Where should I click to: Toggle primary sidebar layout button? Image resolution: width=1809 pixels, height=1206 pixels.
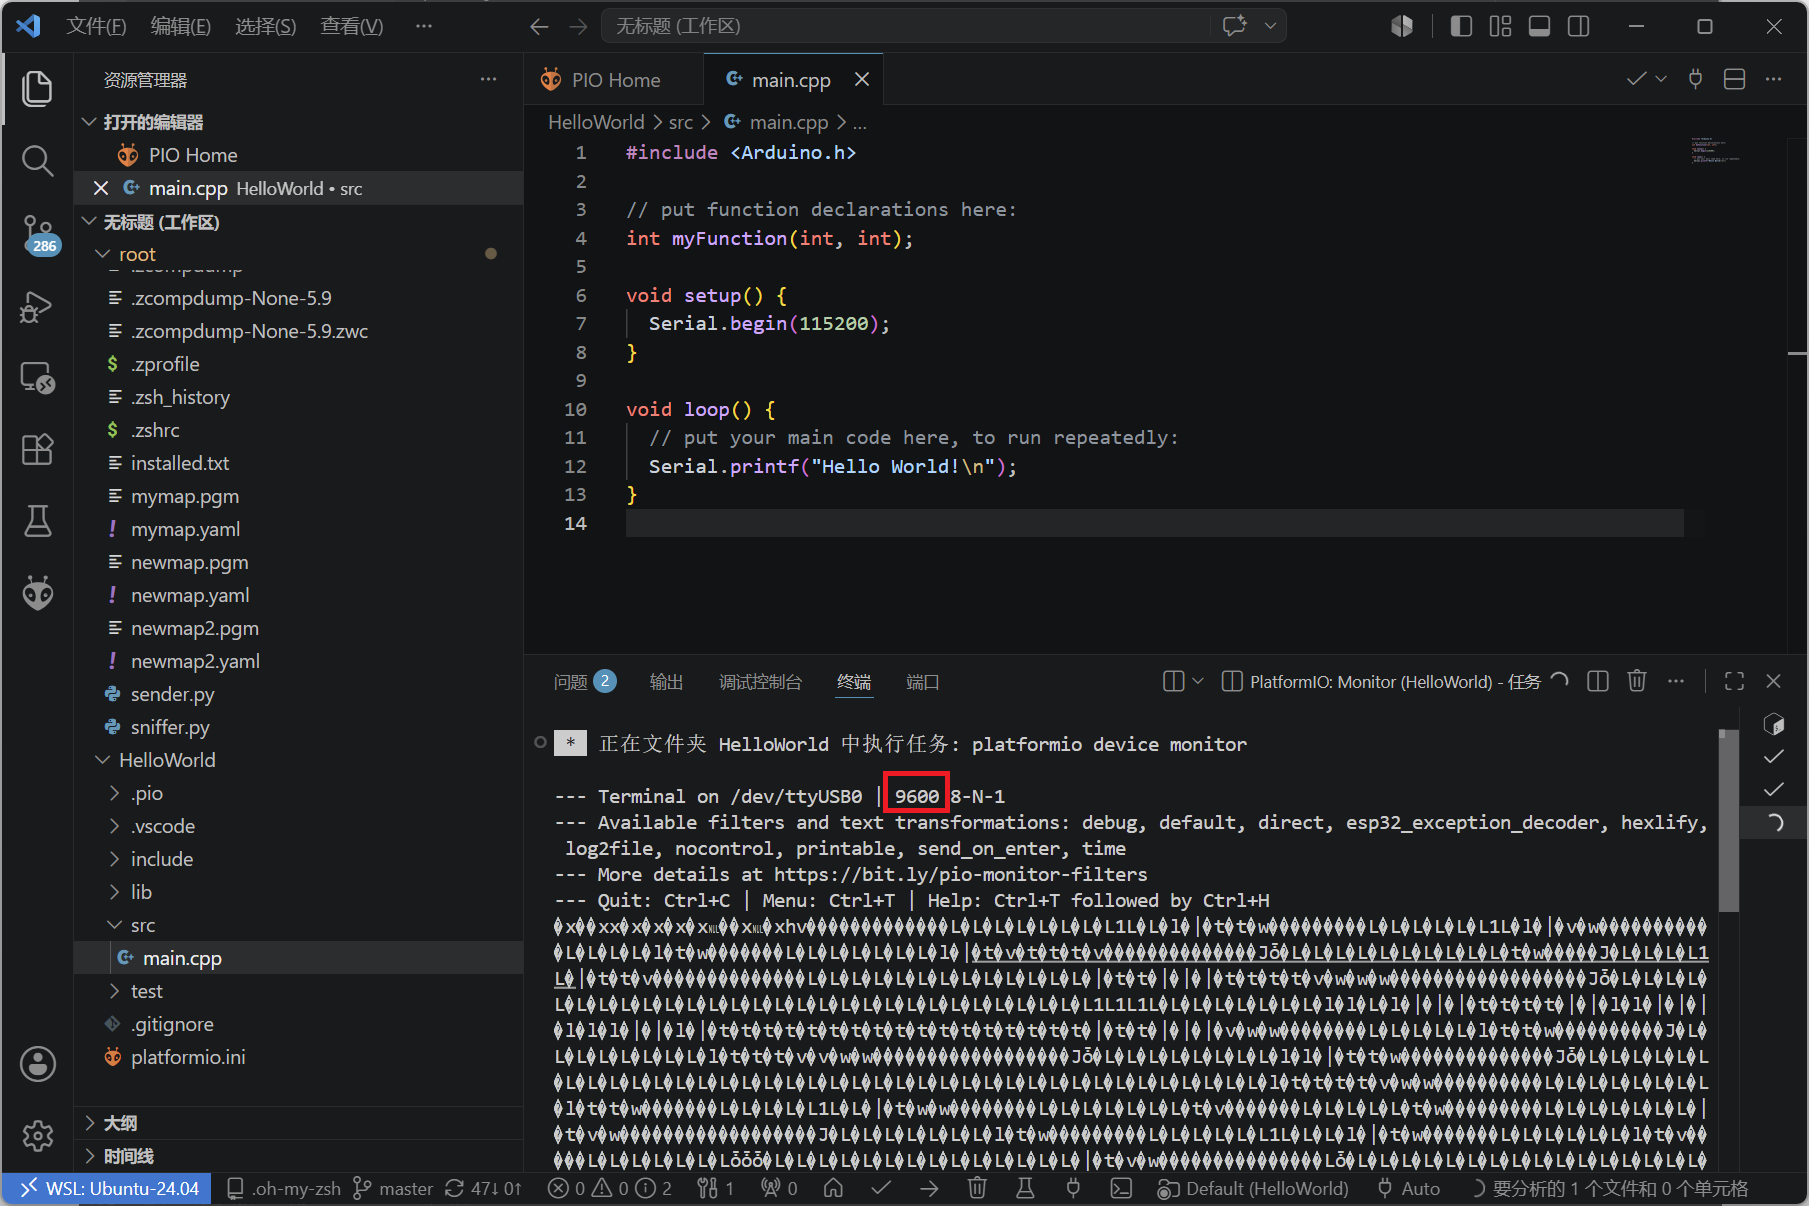click(x=1461, y=26)
